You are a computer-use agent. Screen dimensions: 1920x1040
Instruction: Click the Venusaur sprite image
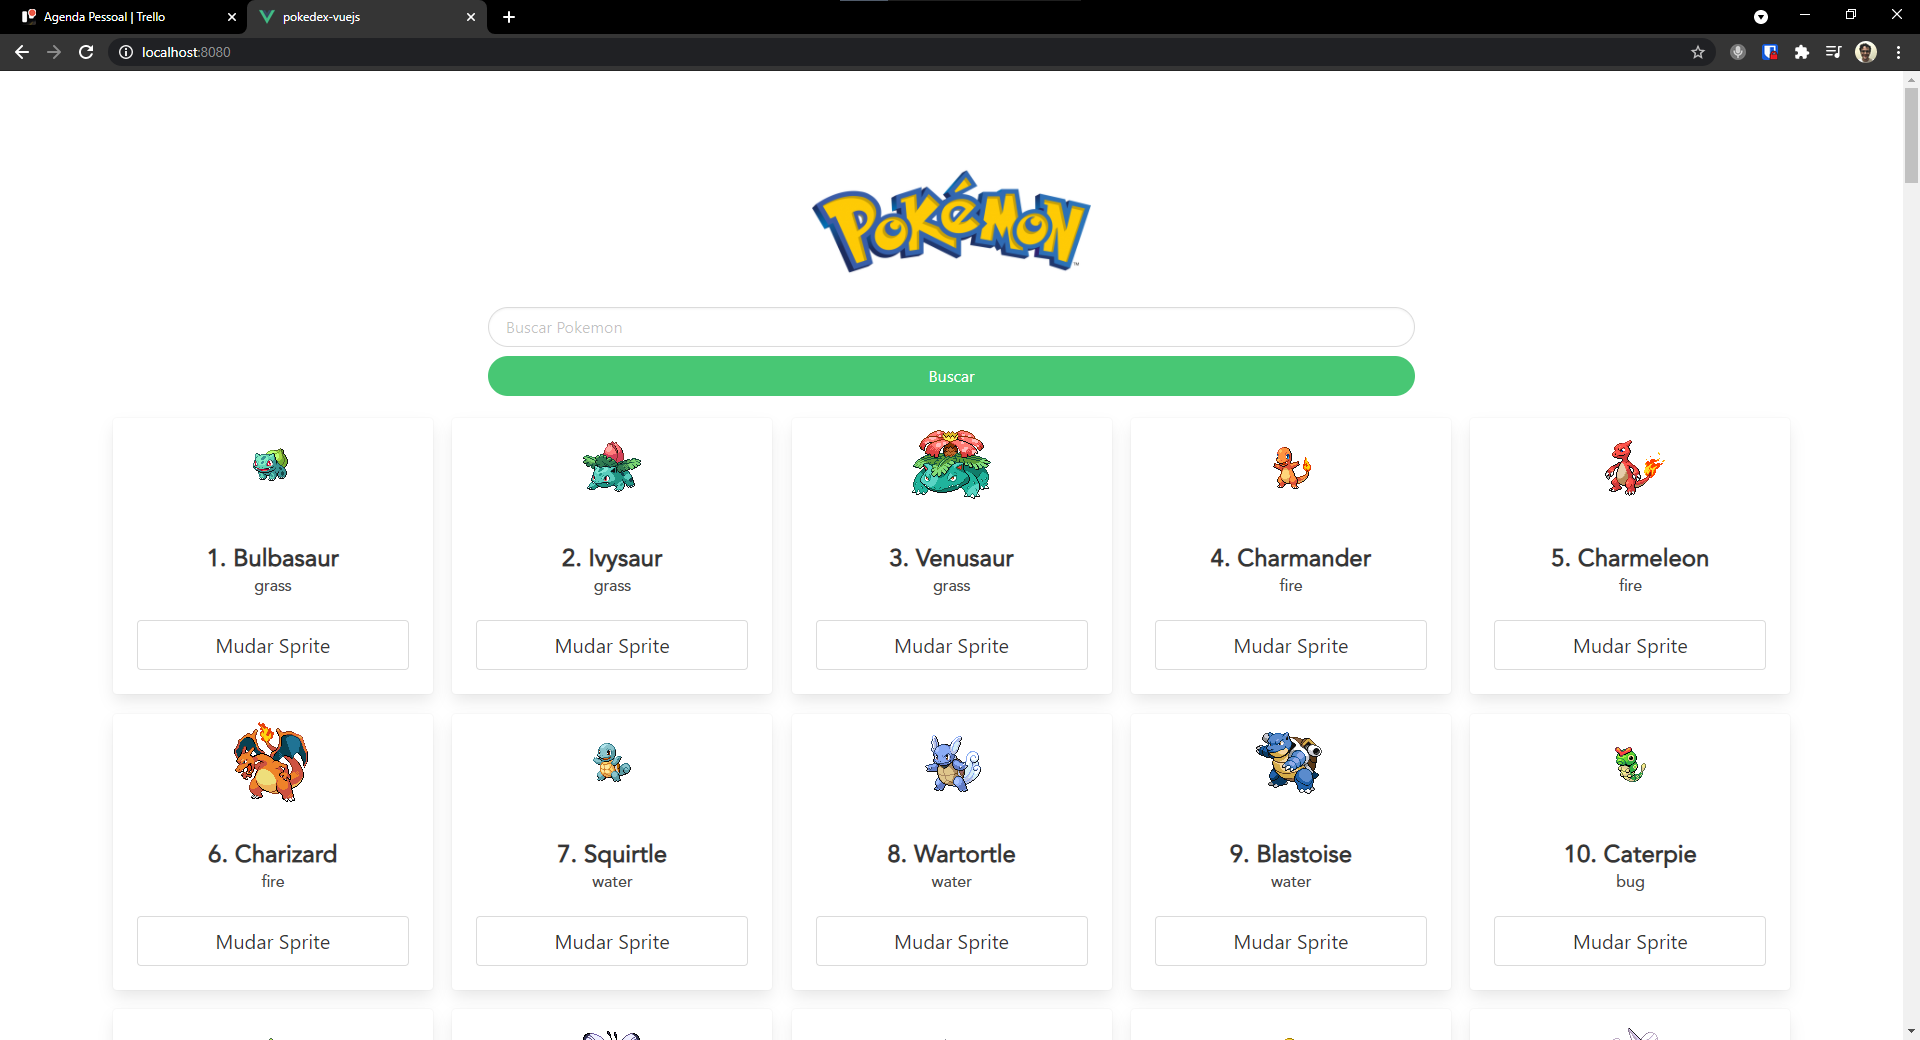(951, 464)
